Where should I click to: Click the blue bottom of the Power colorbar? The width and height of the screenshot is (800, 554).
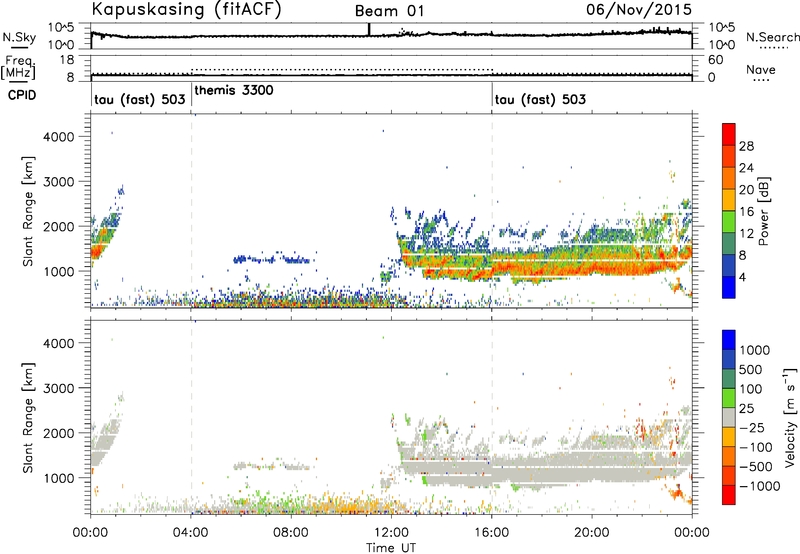[x=729, y=287]
